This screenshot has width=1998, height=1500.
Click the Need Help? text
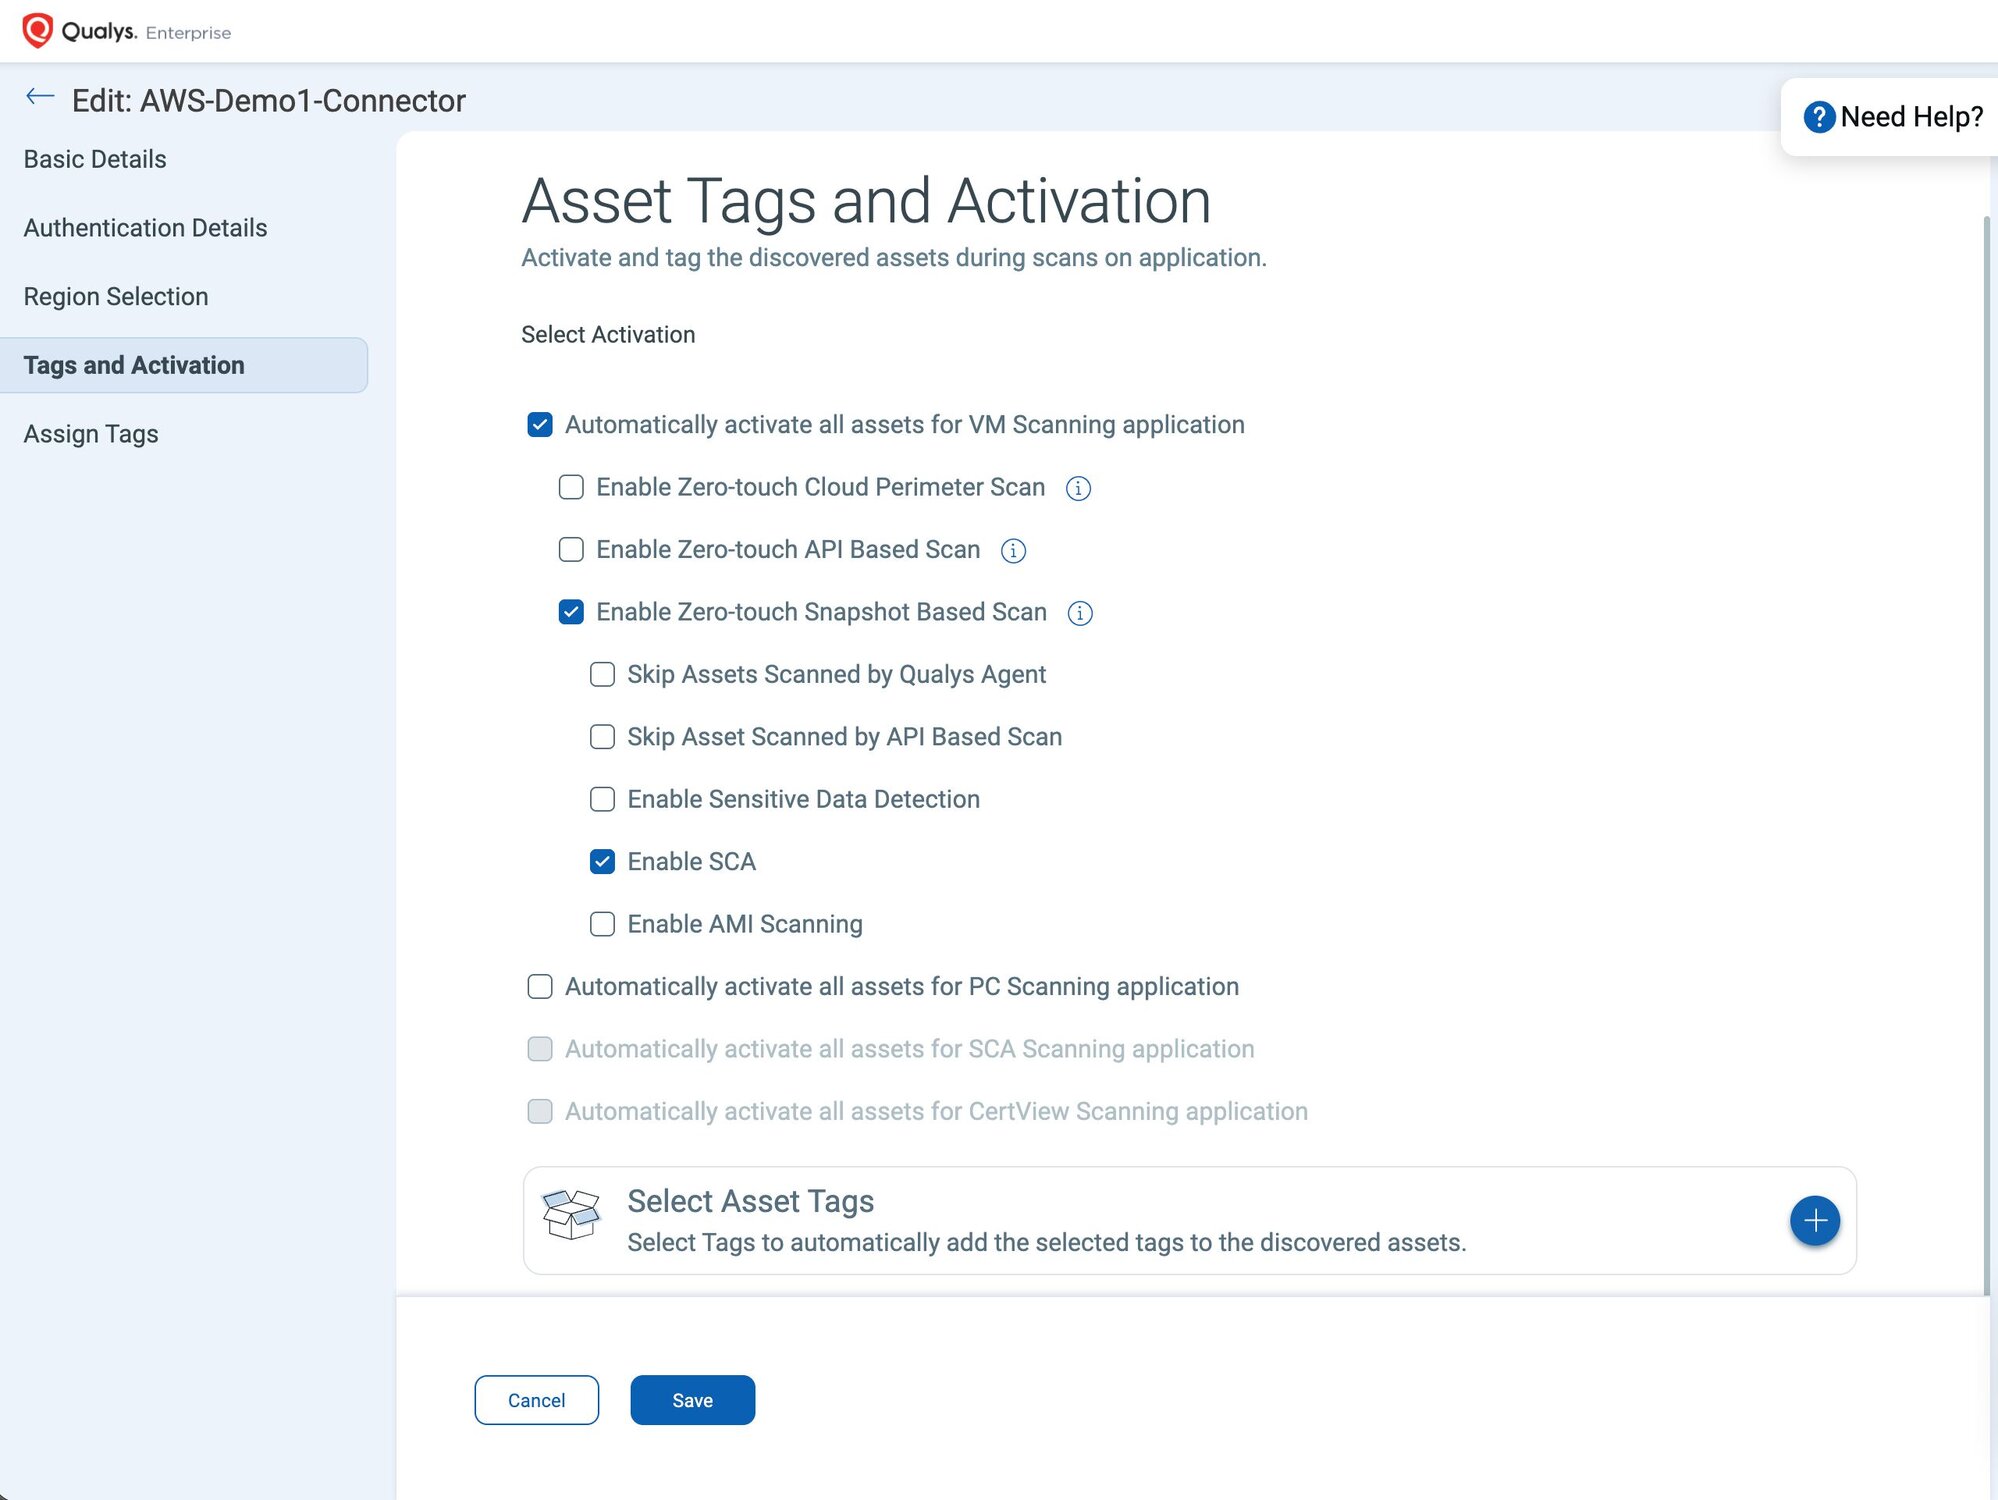(x=1912, y=117)
